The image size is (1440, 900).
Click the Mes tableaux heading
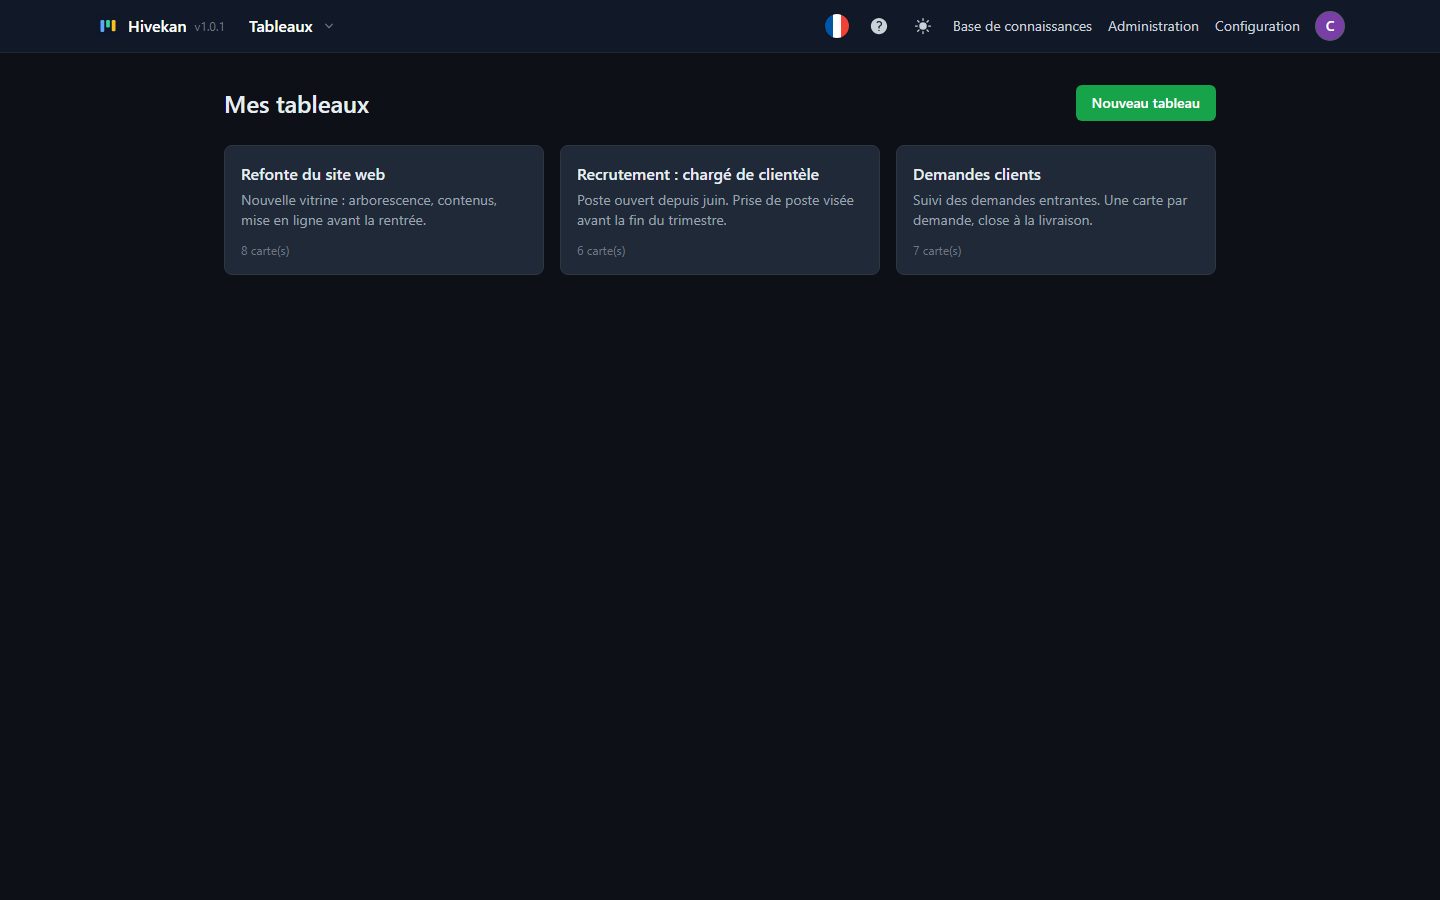click(297, 105)
